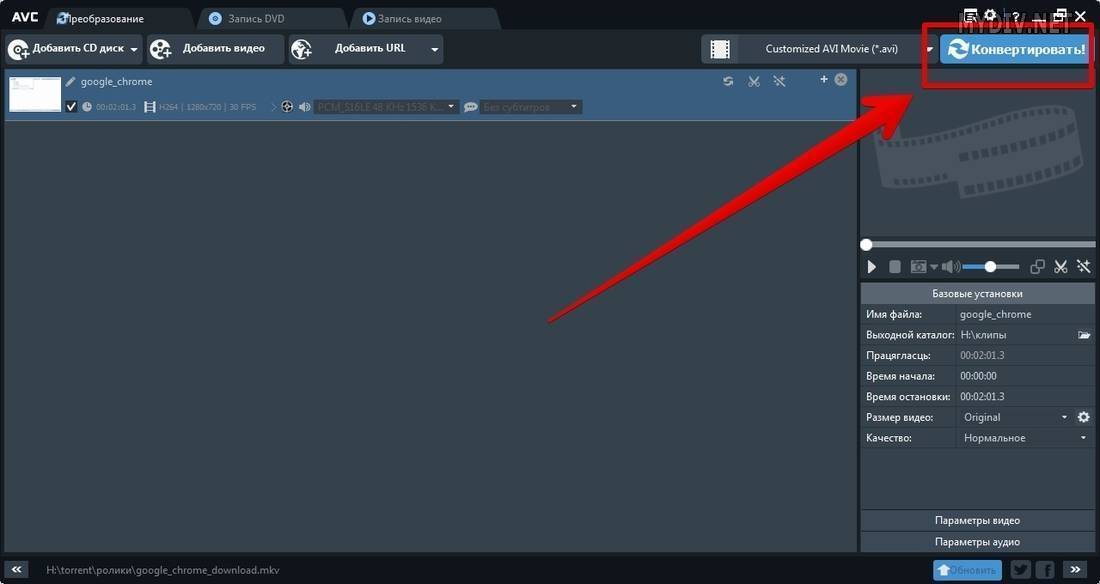The image size is (1100, 584).
Task: Open the Twitter icon in status bar
Action: click(1021, 570)
